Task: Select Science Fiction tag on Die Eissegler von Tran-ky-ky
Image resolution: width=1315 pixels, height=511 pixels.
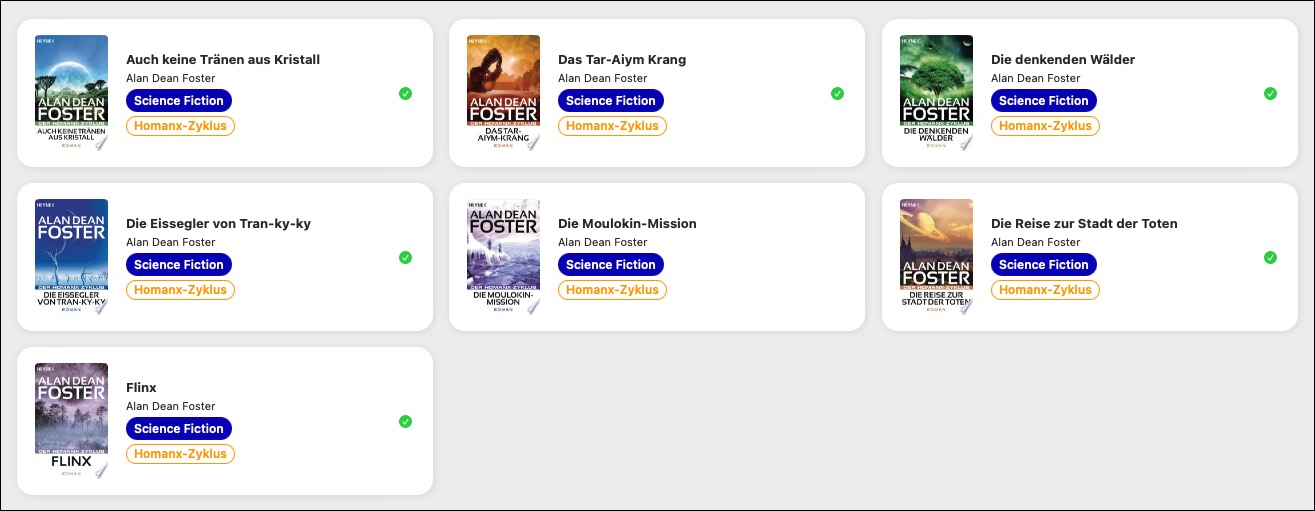Action: 179,264
